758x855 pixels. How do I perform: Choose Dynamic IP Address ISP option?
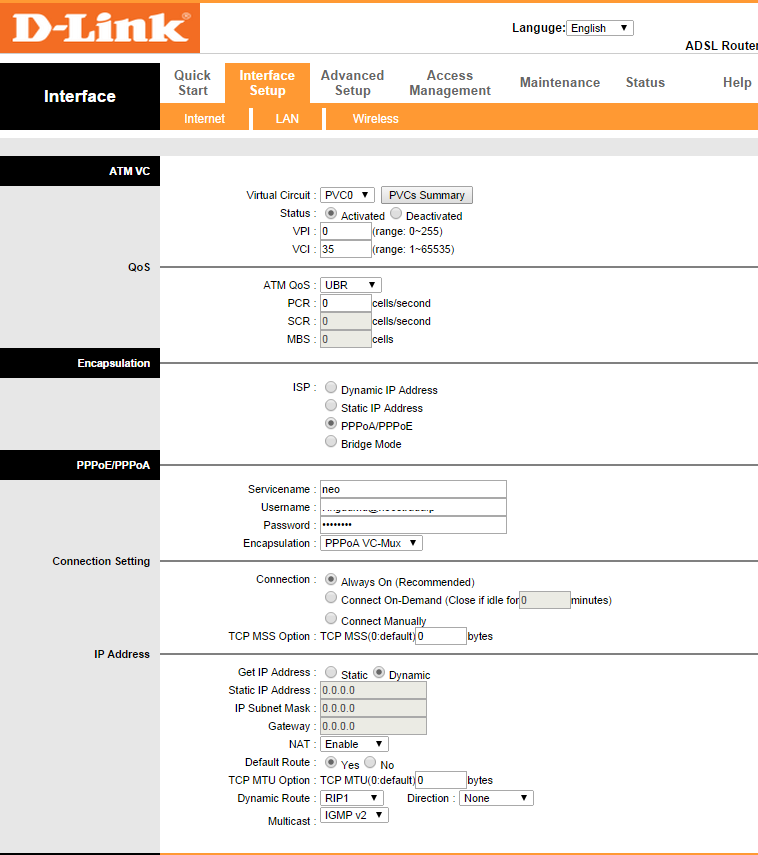[330, 387]
